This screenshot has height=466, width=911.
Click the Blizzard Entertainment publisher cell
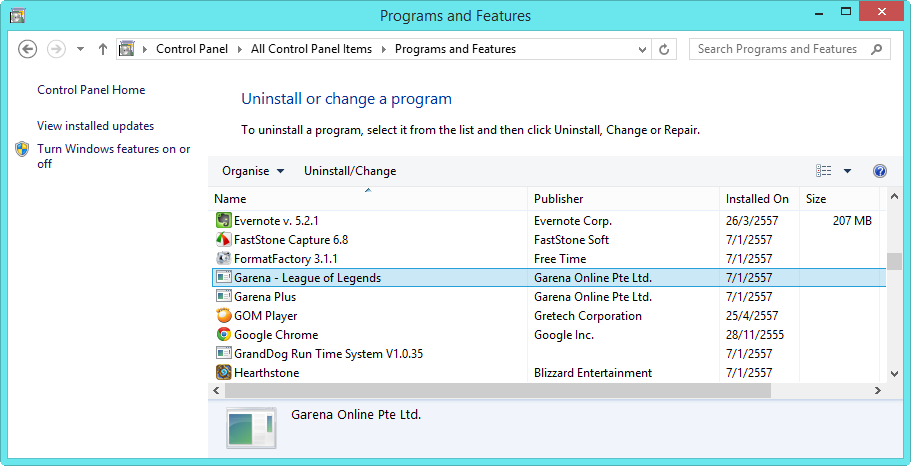593,372
